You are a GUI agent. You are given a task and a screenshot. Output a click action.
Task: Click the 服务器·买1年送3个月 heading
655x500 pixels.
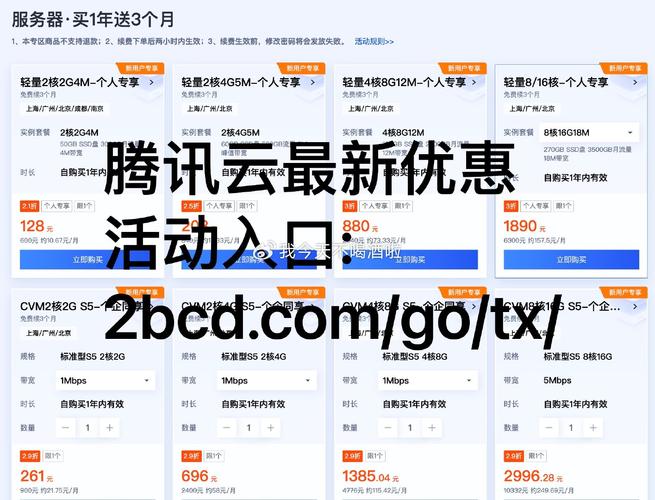(x=92, y=20)
